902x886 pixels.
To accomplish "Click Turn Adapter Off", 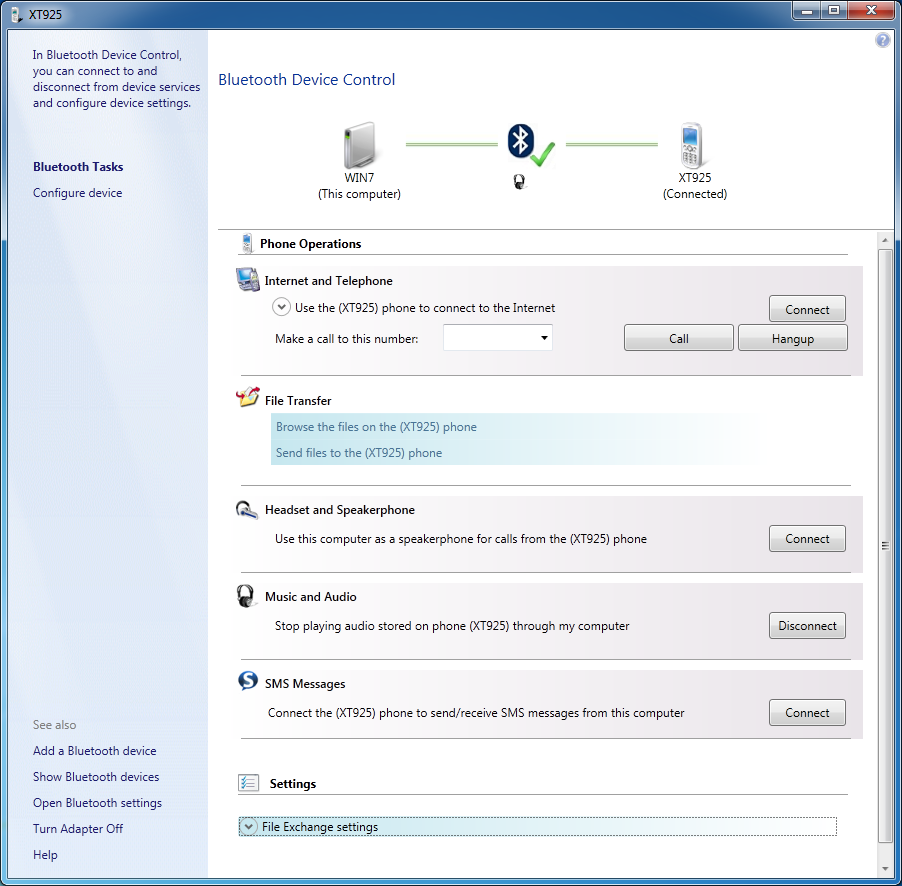I will [78, 828].
